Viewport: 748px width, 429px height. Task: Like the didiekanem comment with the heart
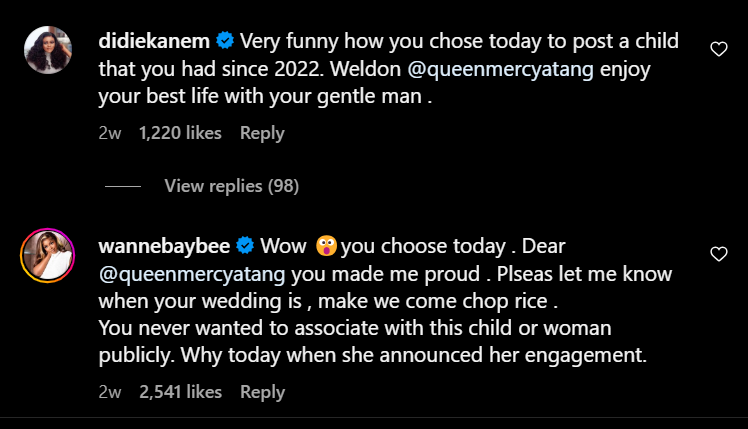point(717,48)
